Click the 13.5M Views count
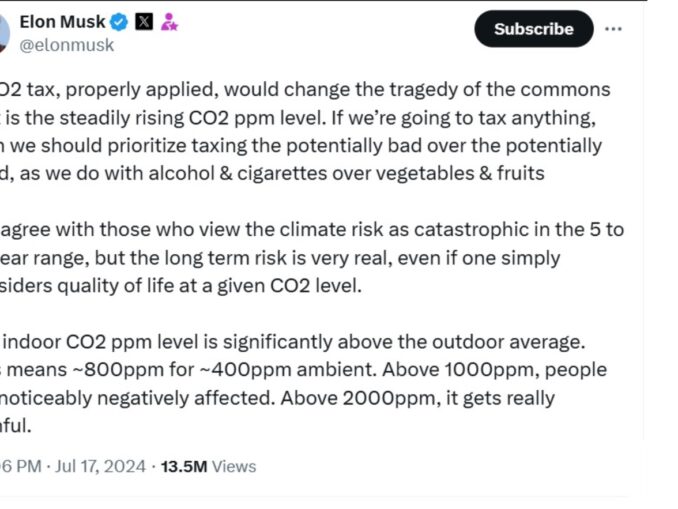 pos(208,466)
